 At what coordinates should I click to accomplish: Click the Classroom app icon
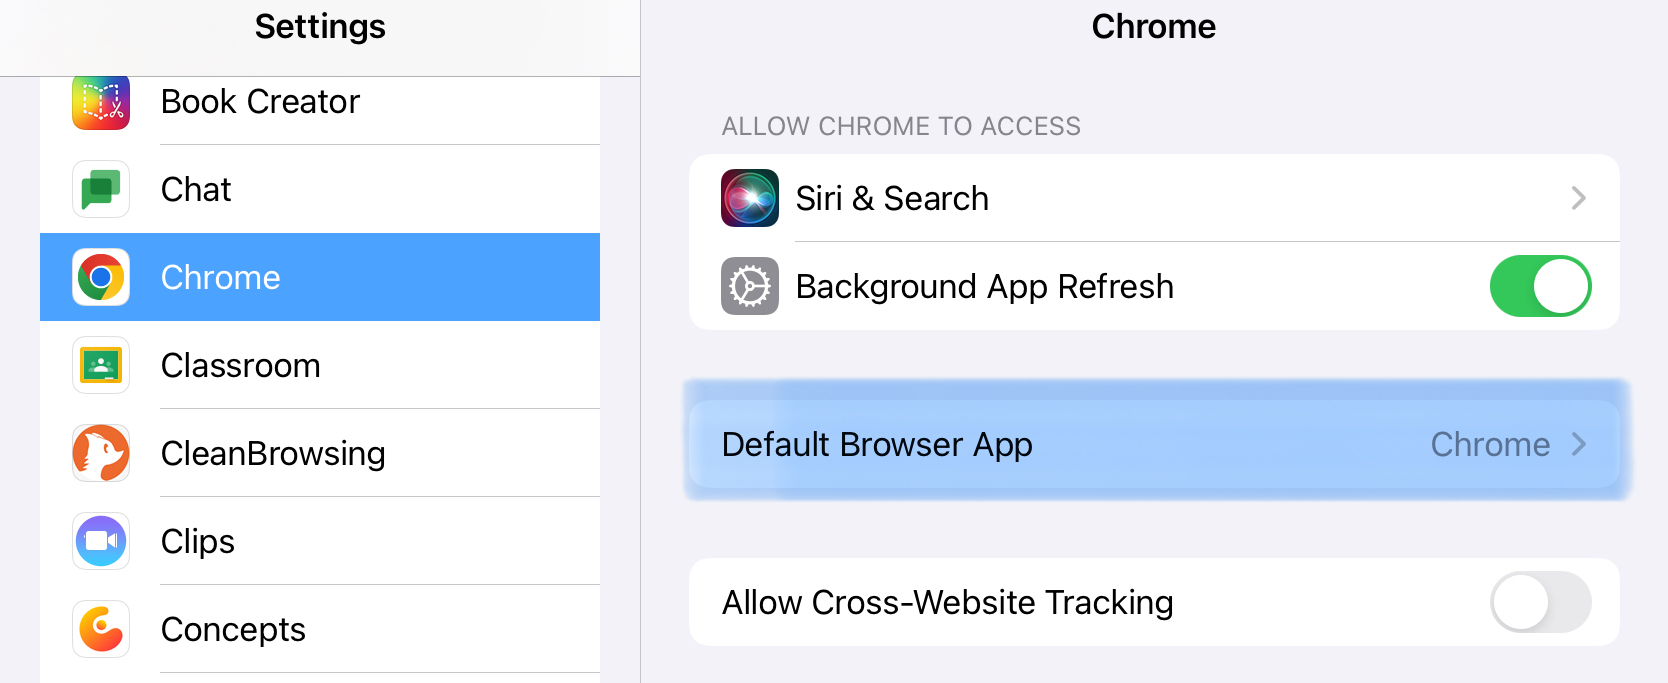tap(101, 365)
